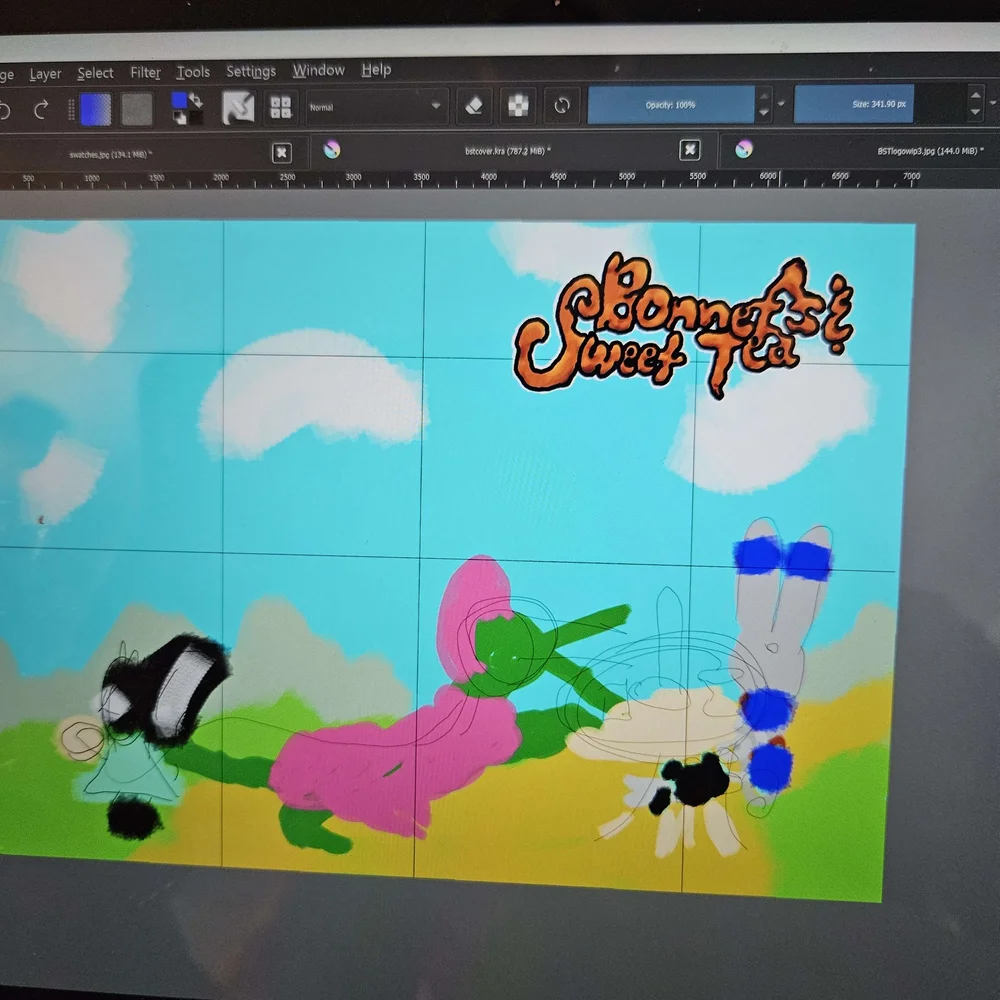
Task: Reload the original brush preset
Action: (x=562, y=105)
